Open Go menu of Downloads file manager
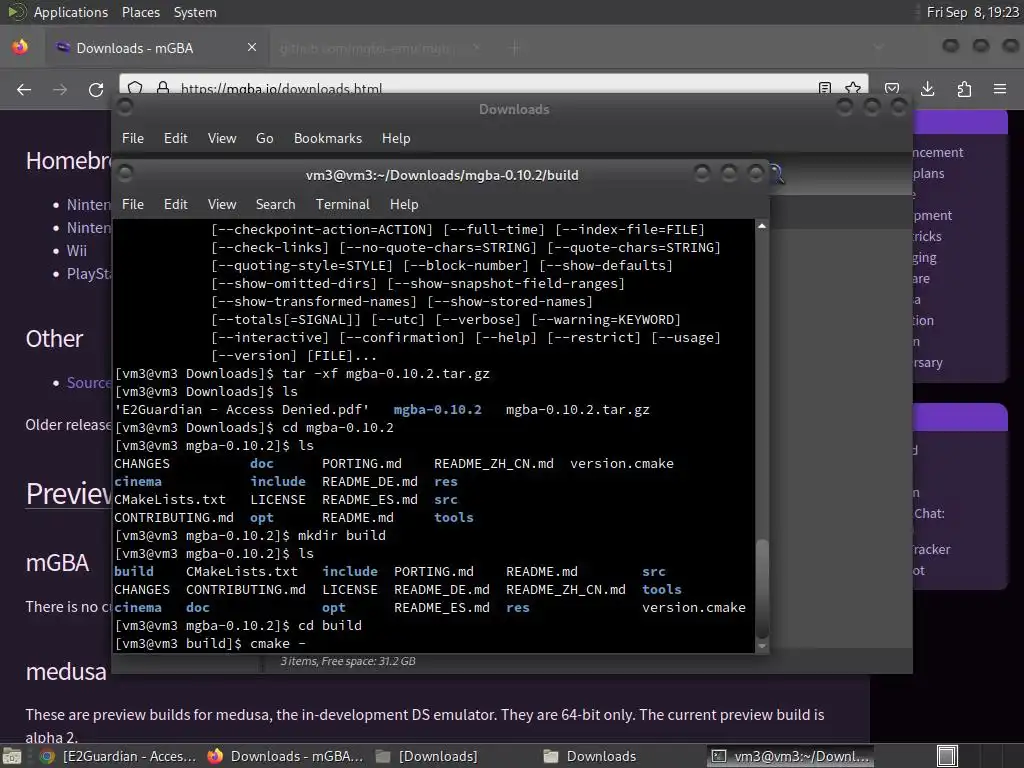 (x=264, y=138)
